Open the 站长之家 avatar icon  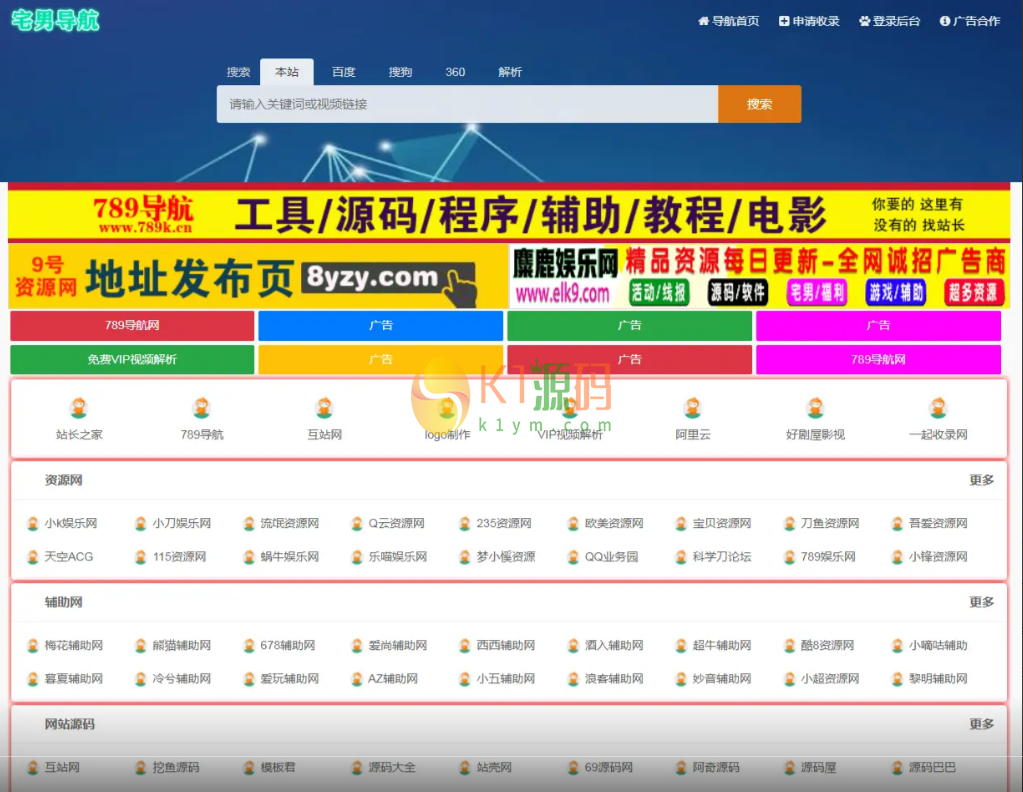coord(79,408)
